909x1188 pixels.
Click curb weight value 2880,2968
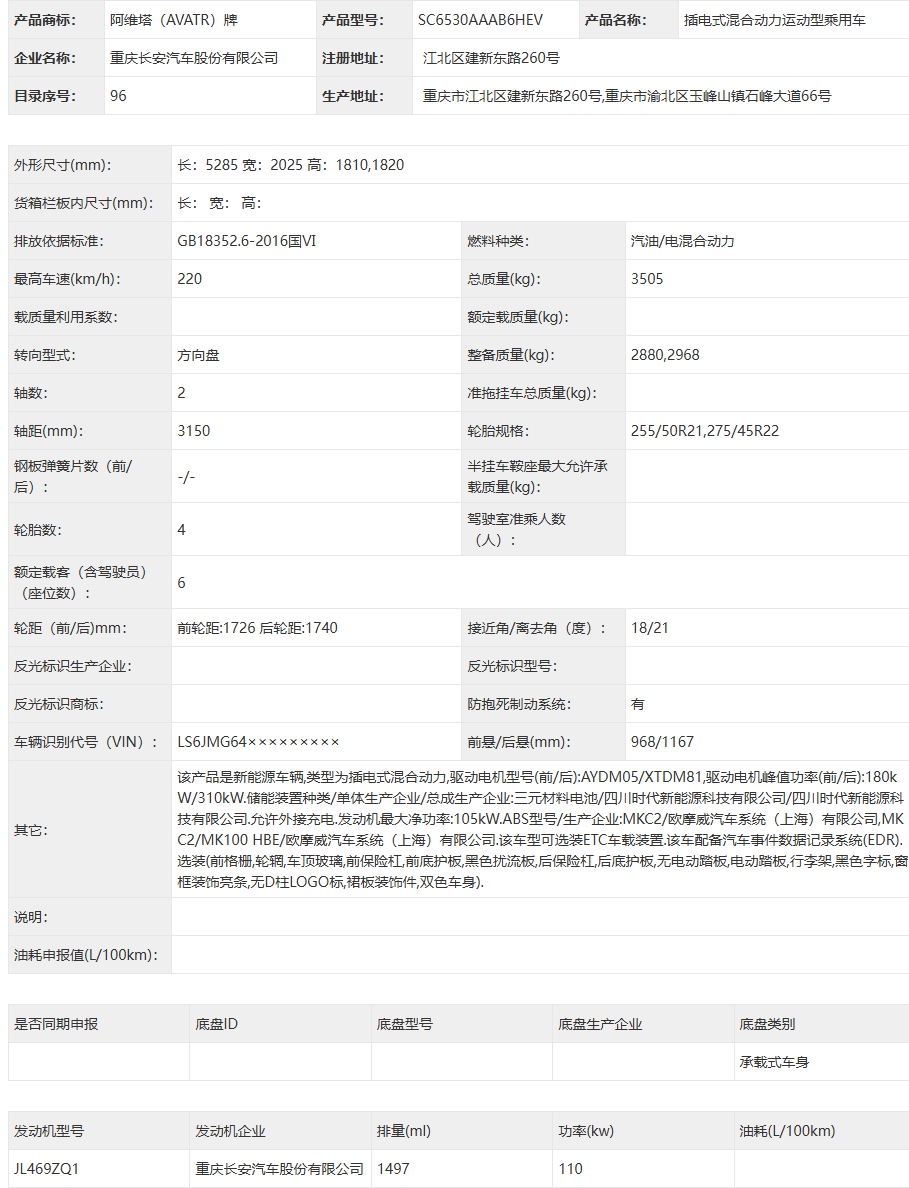click(665, 355)
